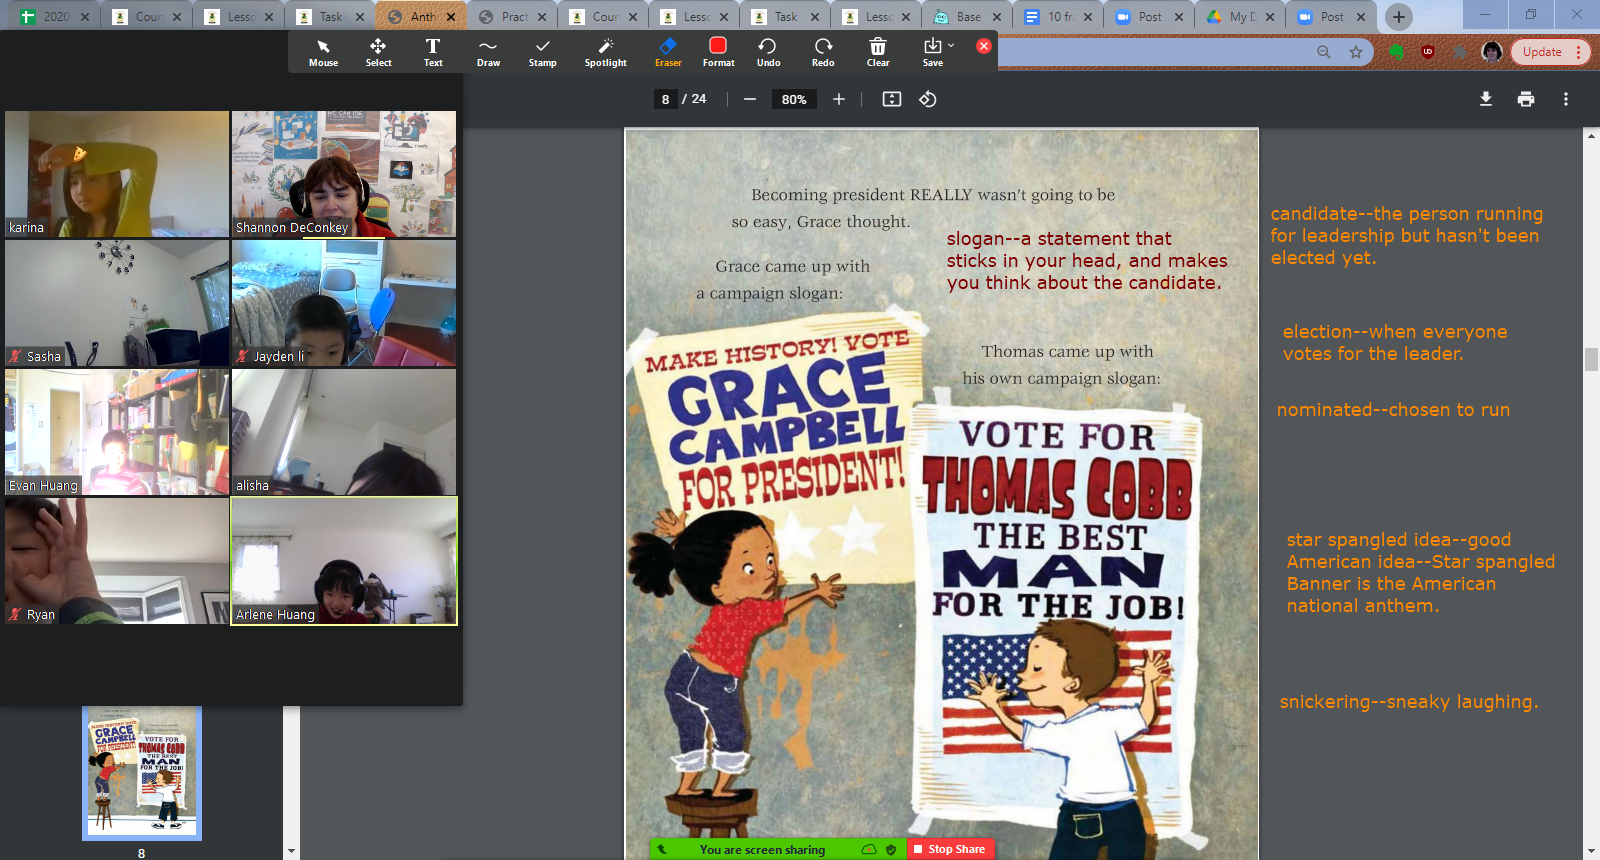Click the thumbnail panel scroll-down arrow
The image size is (1600, 860).
pyautogui.click(x=291, y=851)
